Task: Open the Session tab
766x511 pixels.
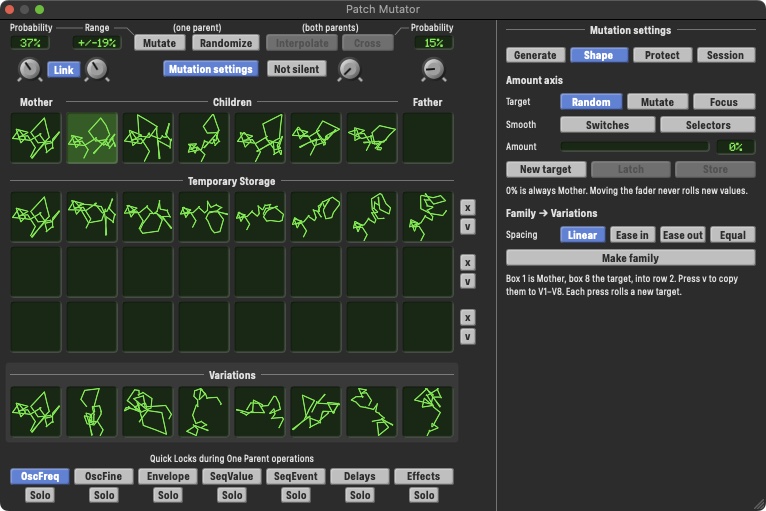Action: 725,55
